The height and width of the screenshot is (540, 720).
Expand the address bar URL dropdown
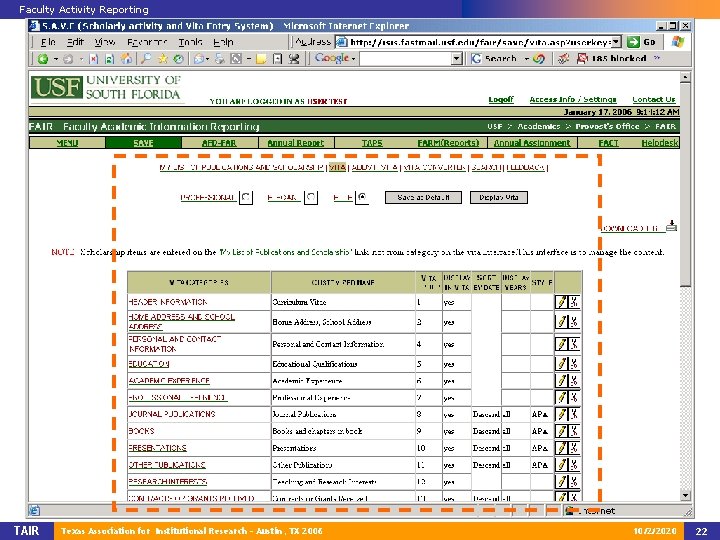pos(616,42)
